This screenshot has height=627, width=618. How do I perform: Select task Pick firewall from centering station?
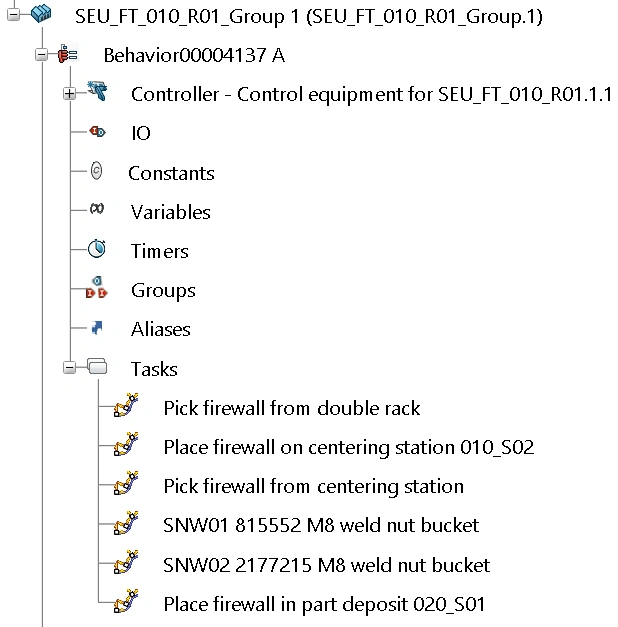tap(313, 486)
